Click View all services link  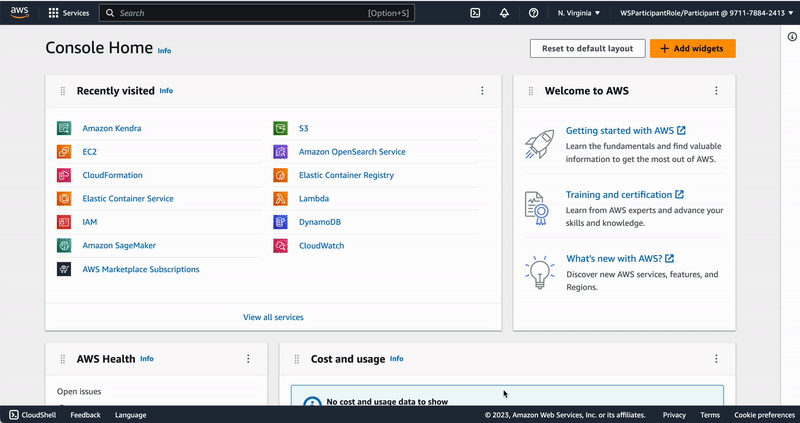(273, 317)
